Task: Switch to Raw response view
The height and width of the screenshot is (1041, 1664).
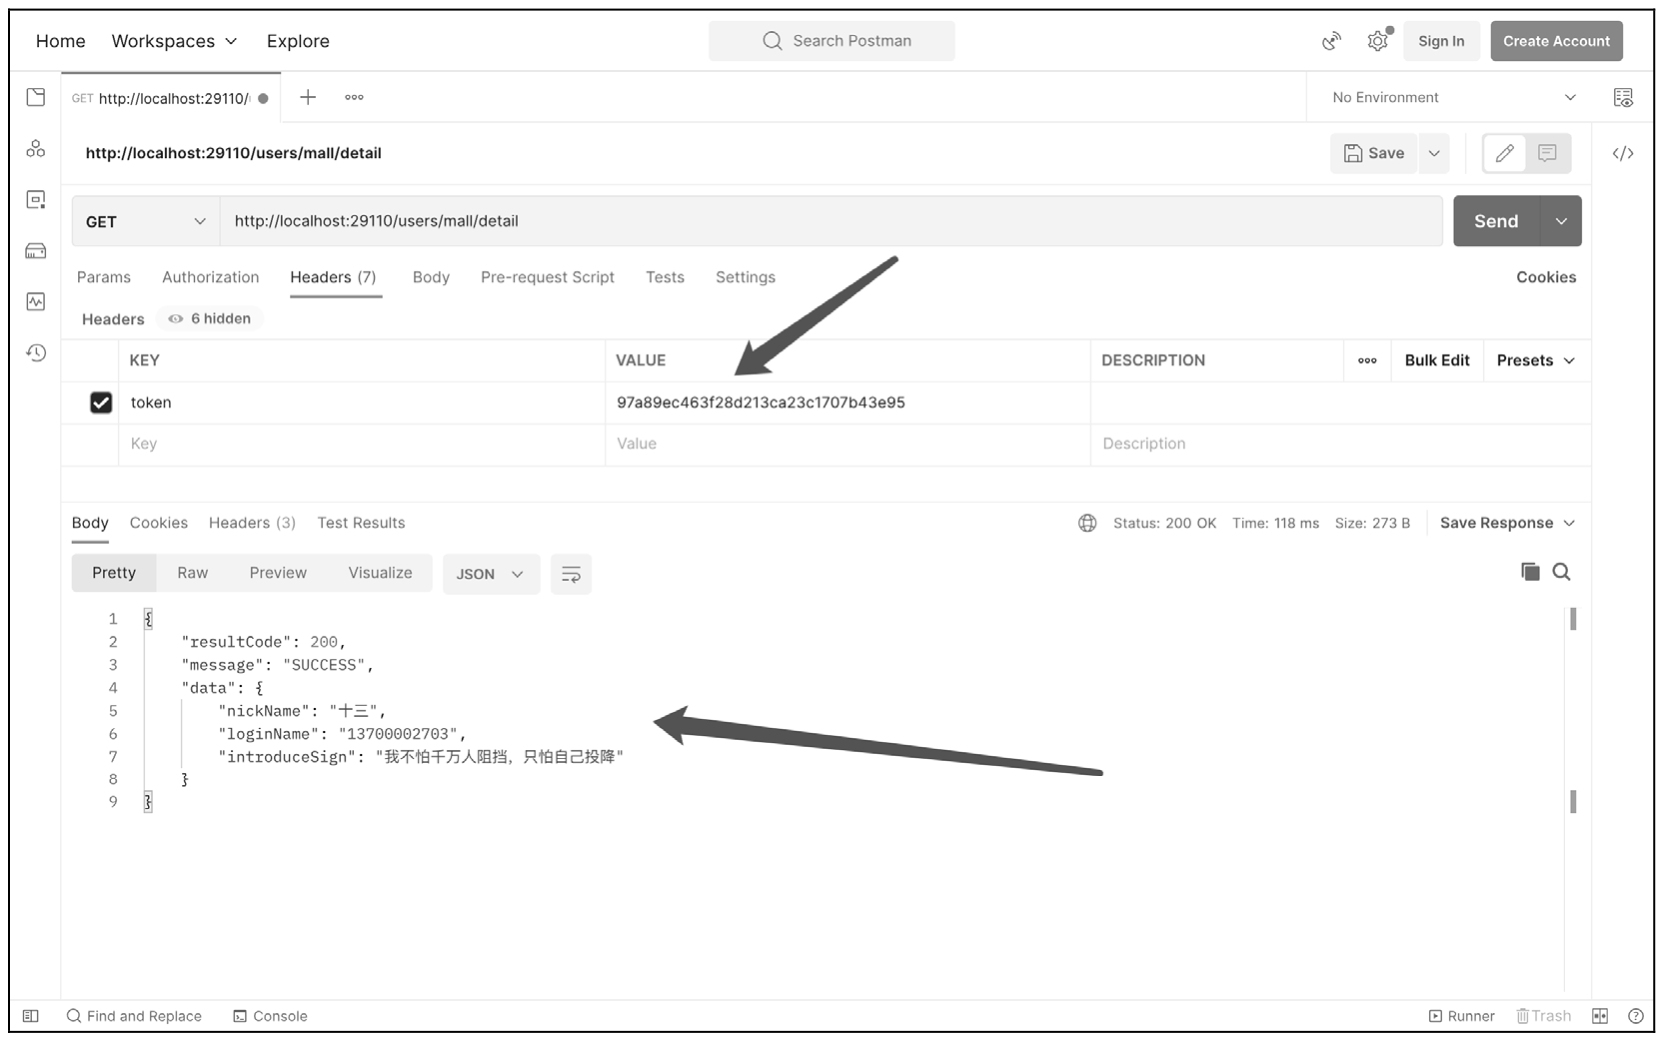Action: click(x=192, y=573)
